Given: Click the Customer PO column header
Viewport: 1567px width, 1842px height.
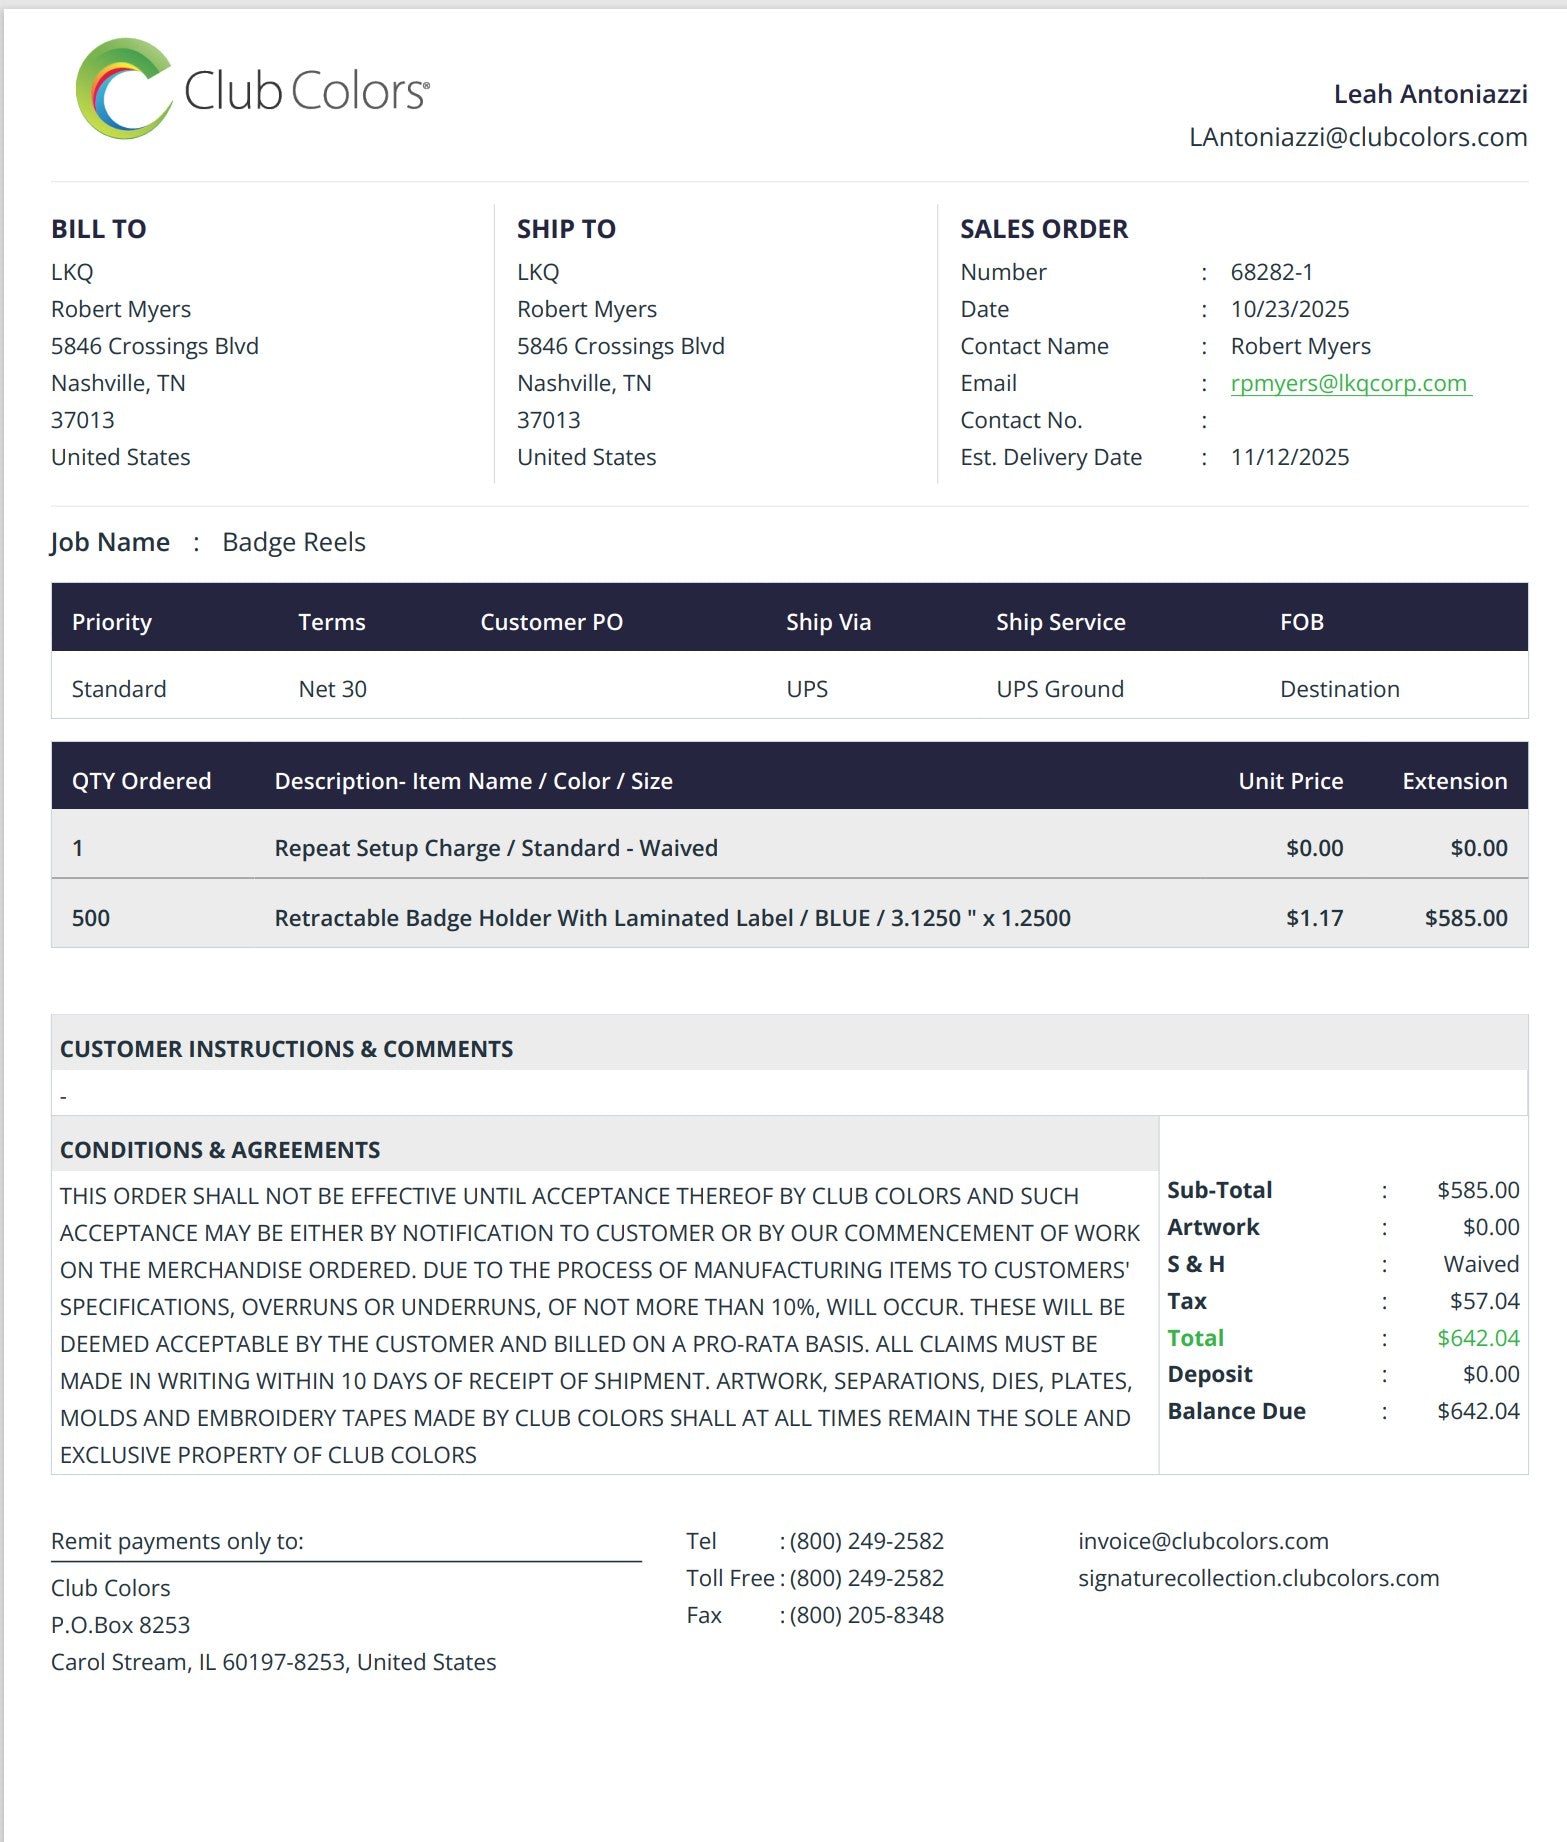Looking at the screenshot, I should 551,622.
